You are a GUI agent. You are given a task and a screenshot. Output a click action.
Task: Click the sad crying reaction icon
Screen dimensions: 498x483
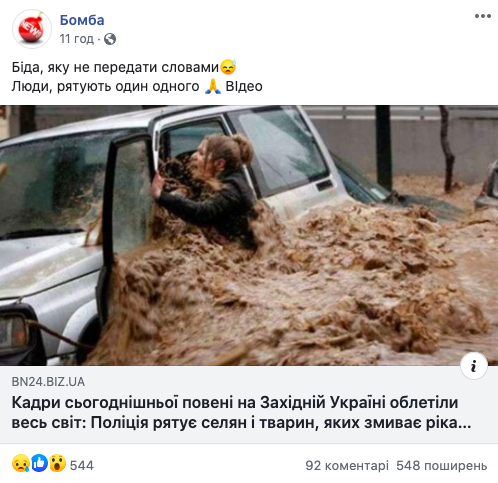21,463
